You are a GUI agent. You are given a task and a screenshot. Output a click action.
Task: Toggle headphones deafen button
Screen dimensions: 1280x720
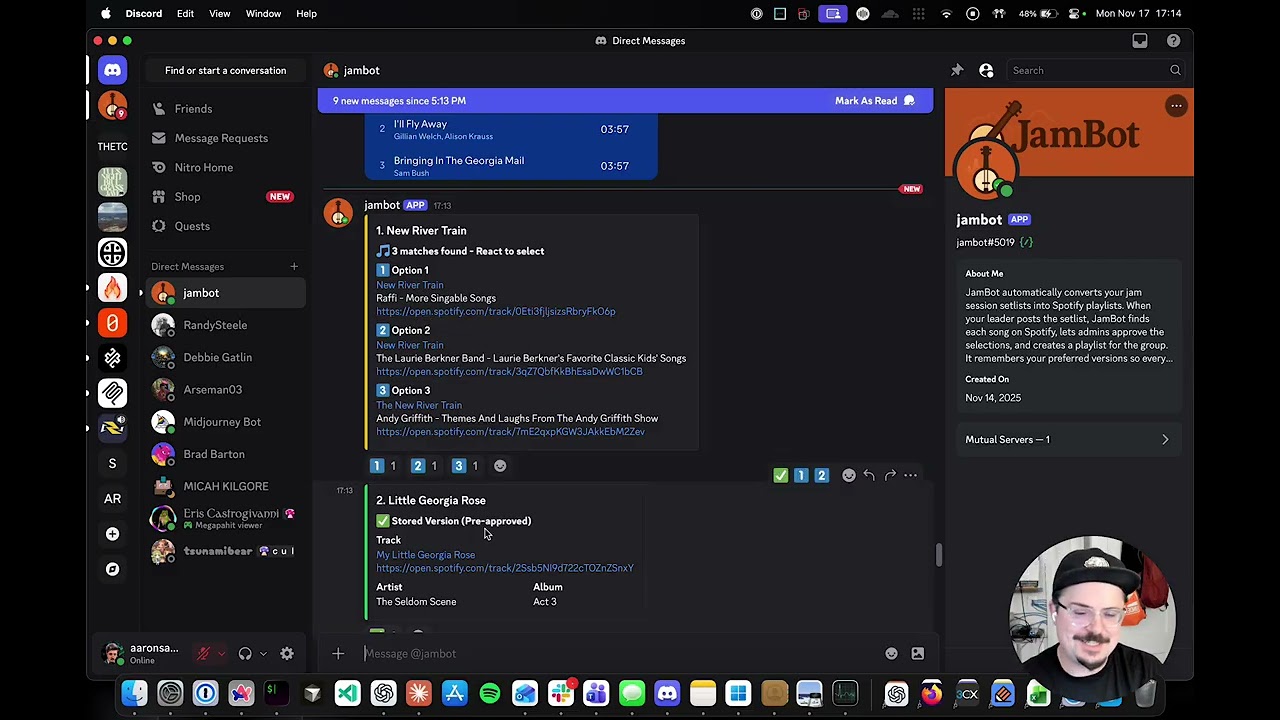click(245, 654)
